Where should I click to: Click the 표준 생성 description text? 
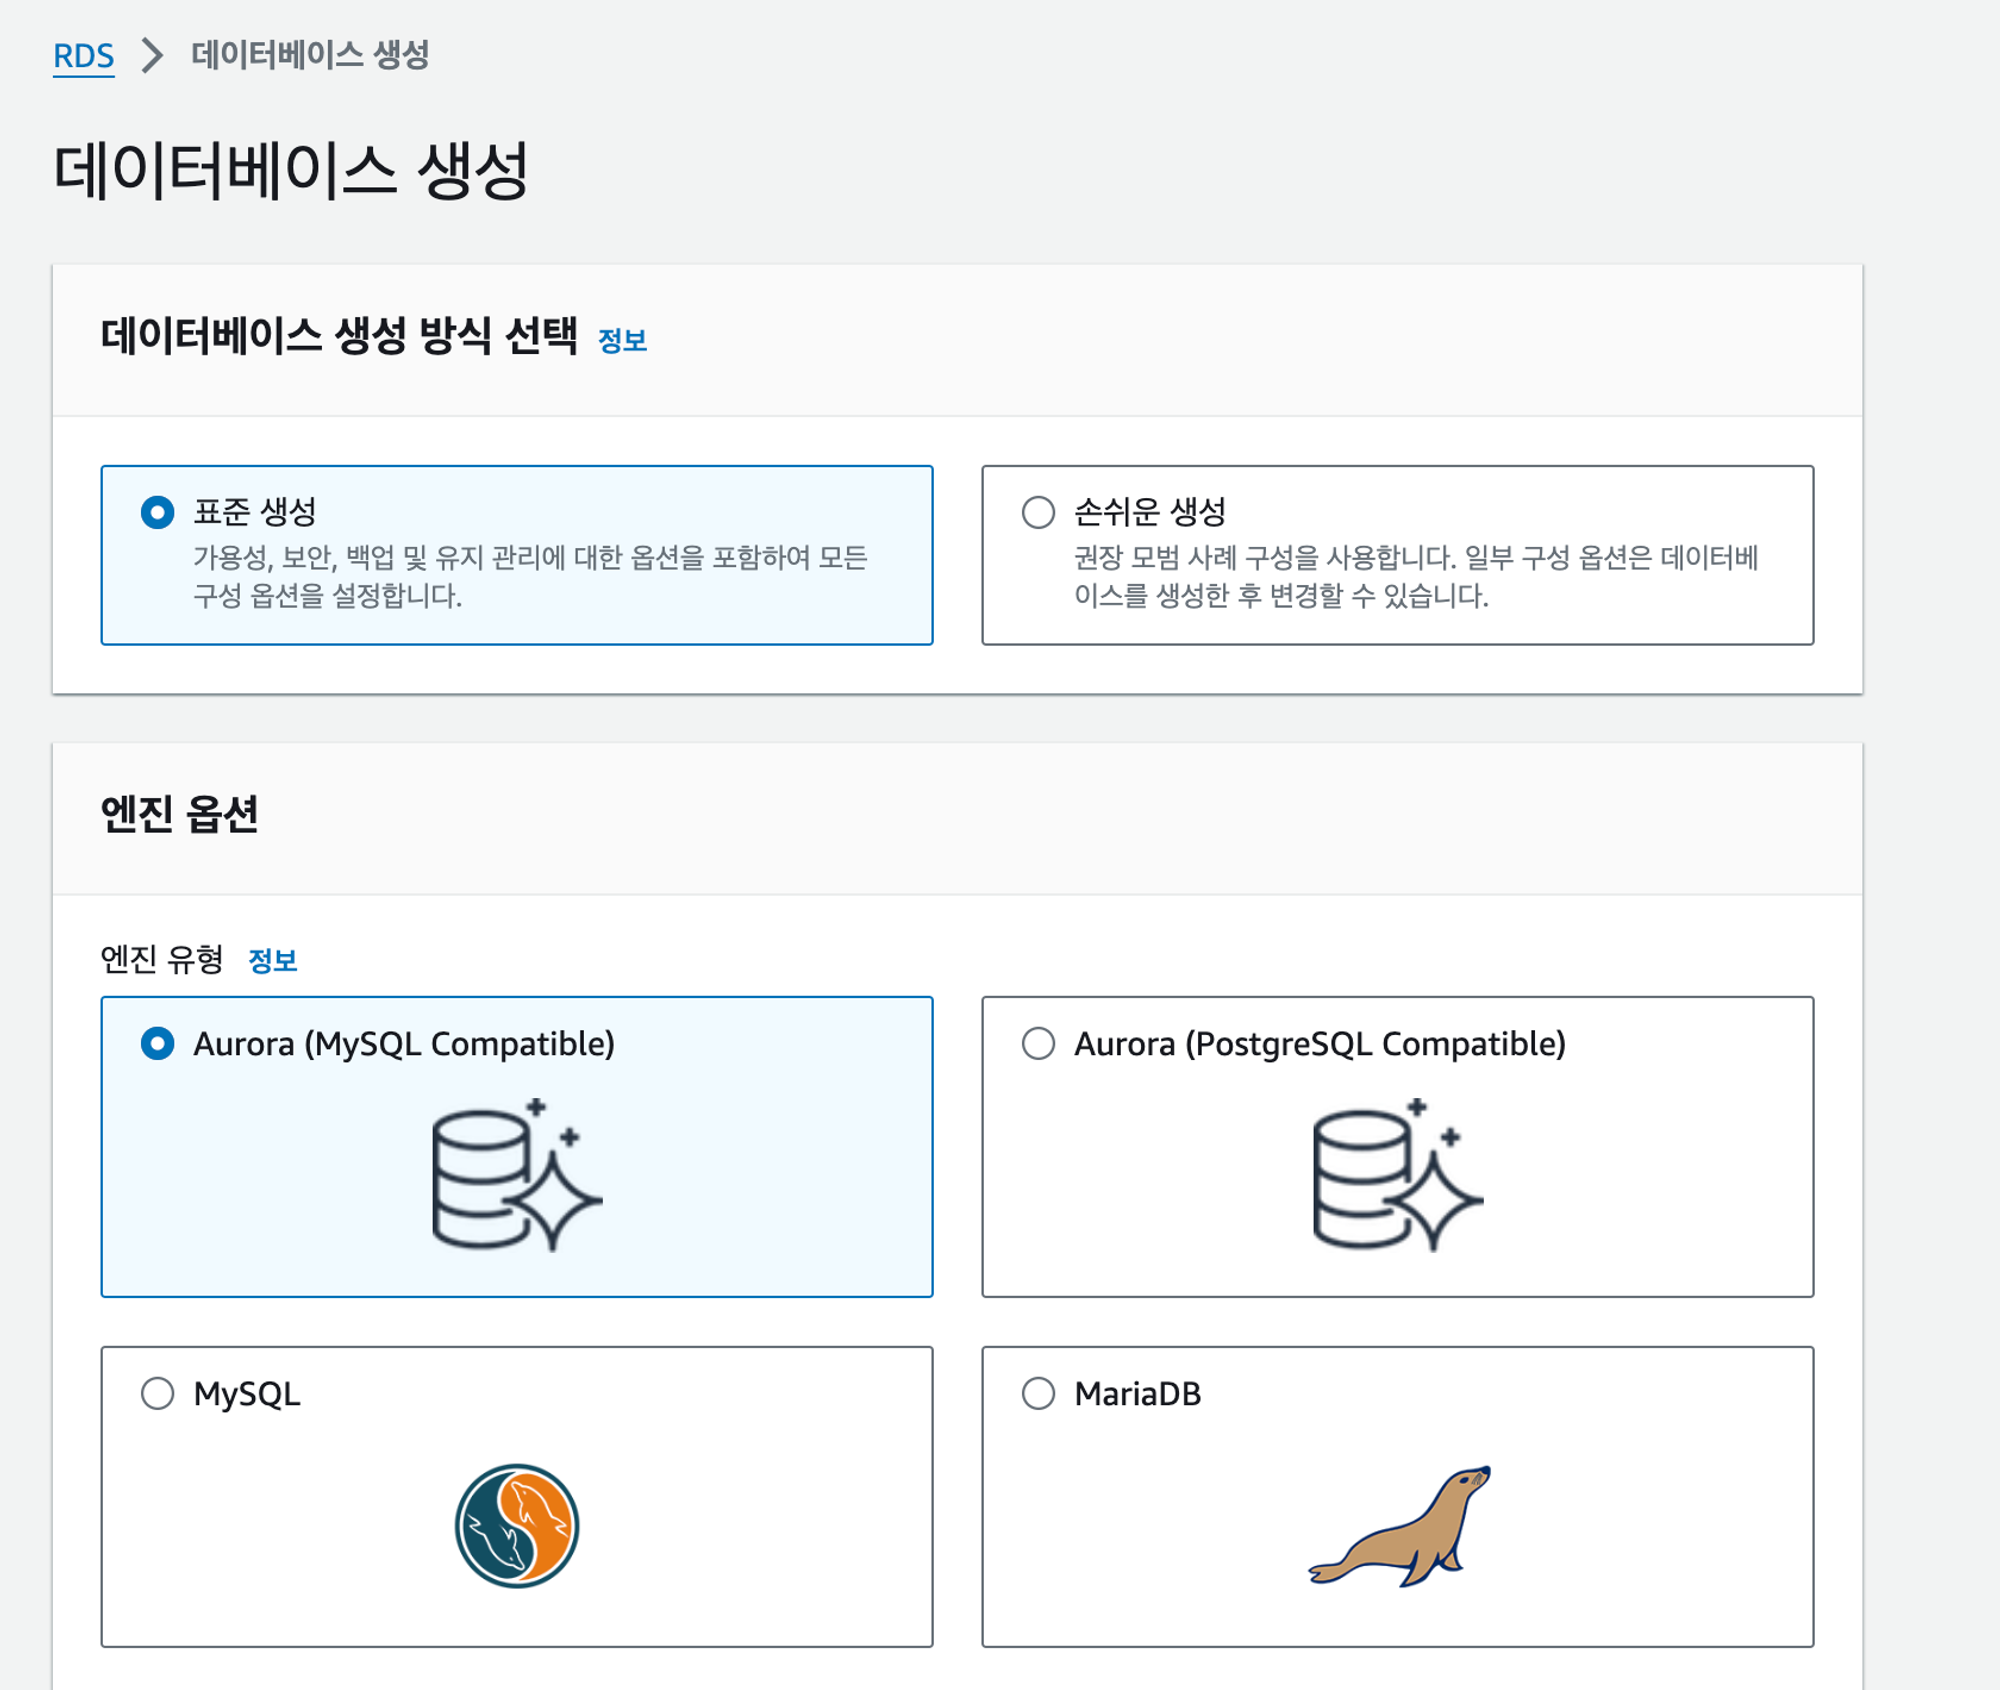(529, 576)
